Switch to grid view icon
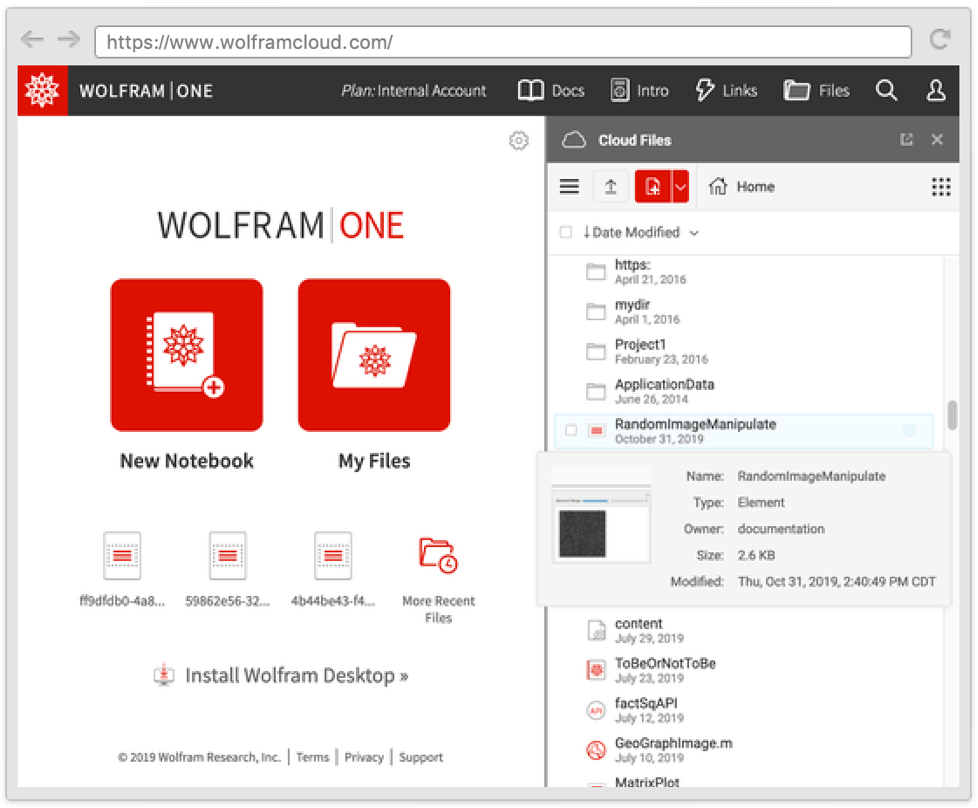 click(940, 187)
